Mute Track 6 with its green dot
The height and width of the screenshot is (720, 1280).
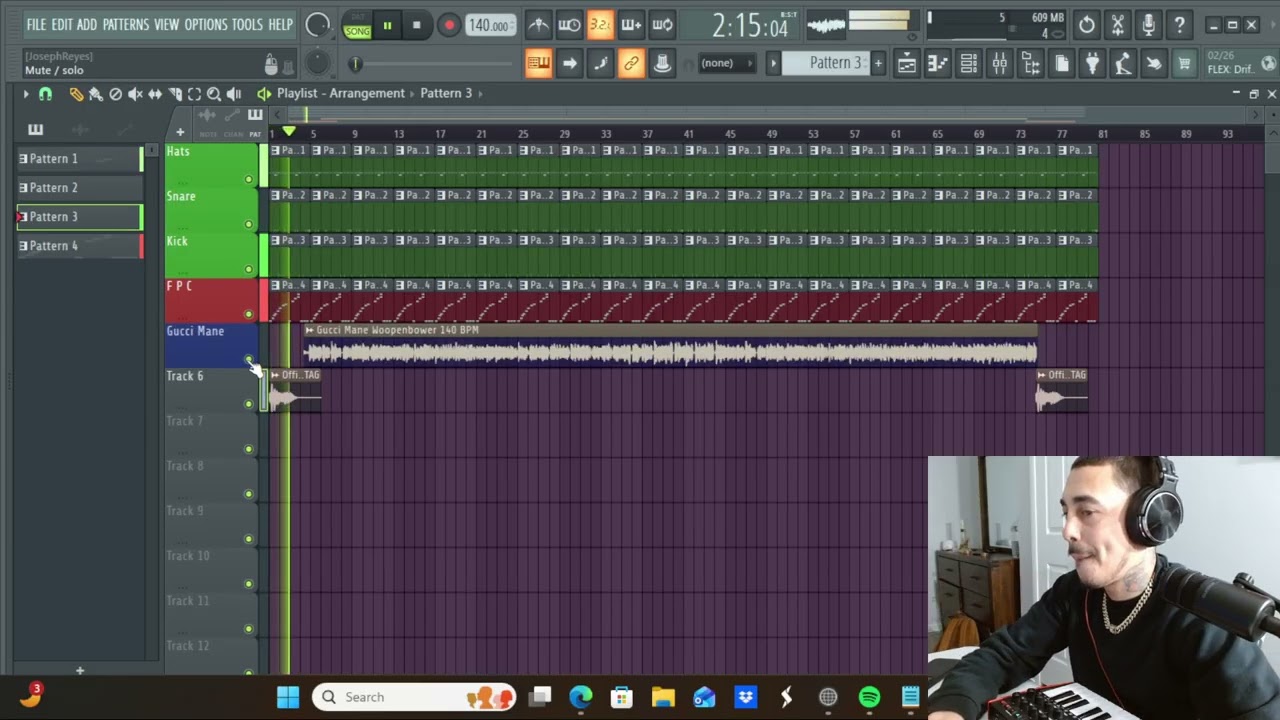pyautogui.click(x=249, y=404)
